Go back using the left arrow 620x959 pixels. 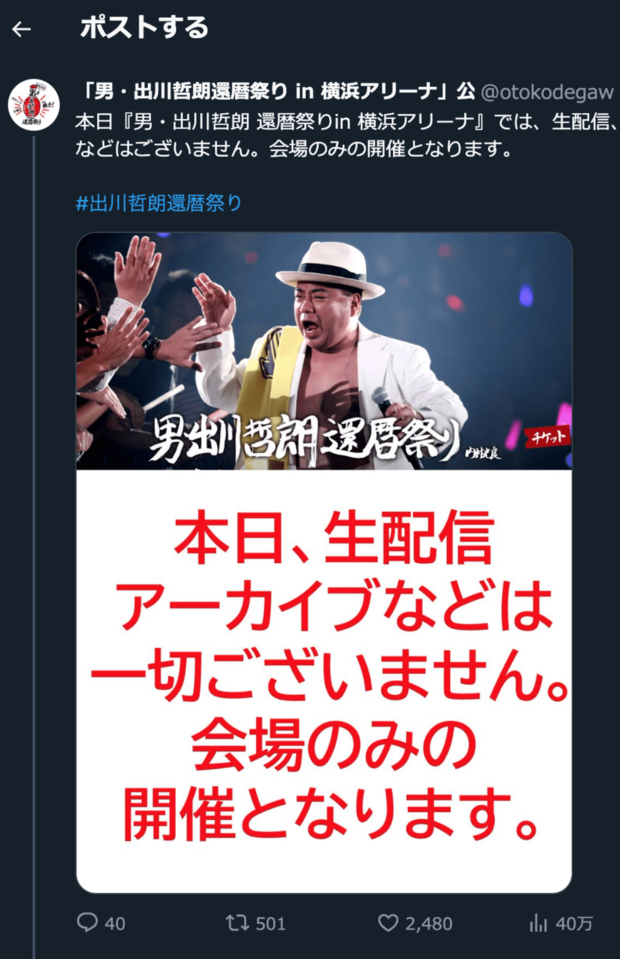[21, 29]
